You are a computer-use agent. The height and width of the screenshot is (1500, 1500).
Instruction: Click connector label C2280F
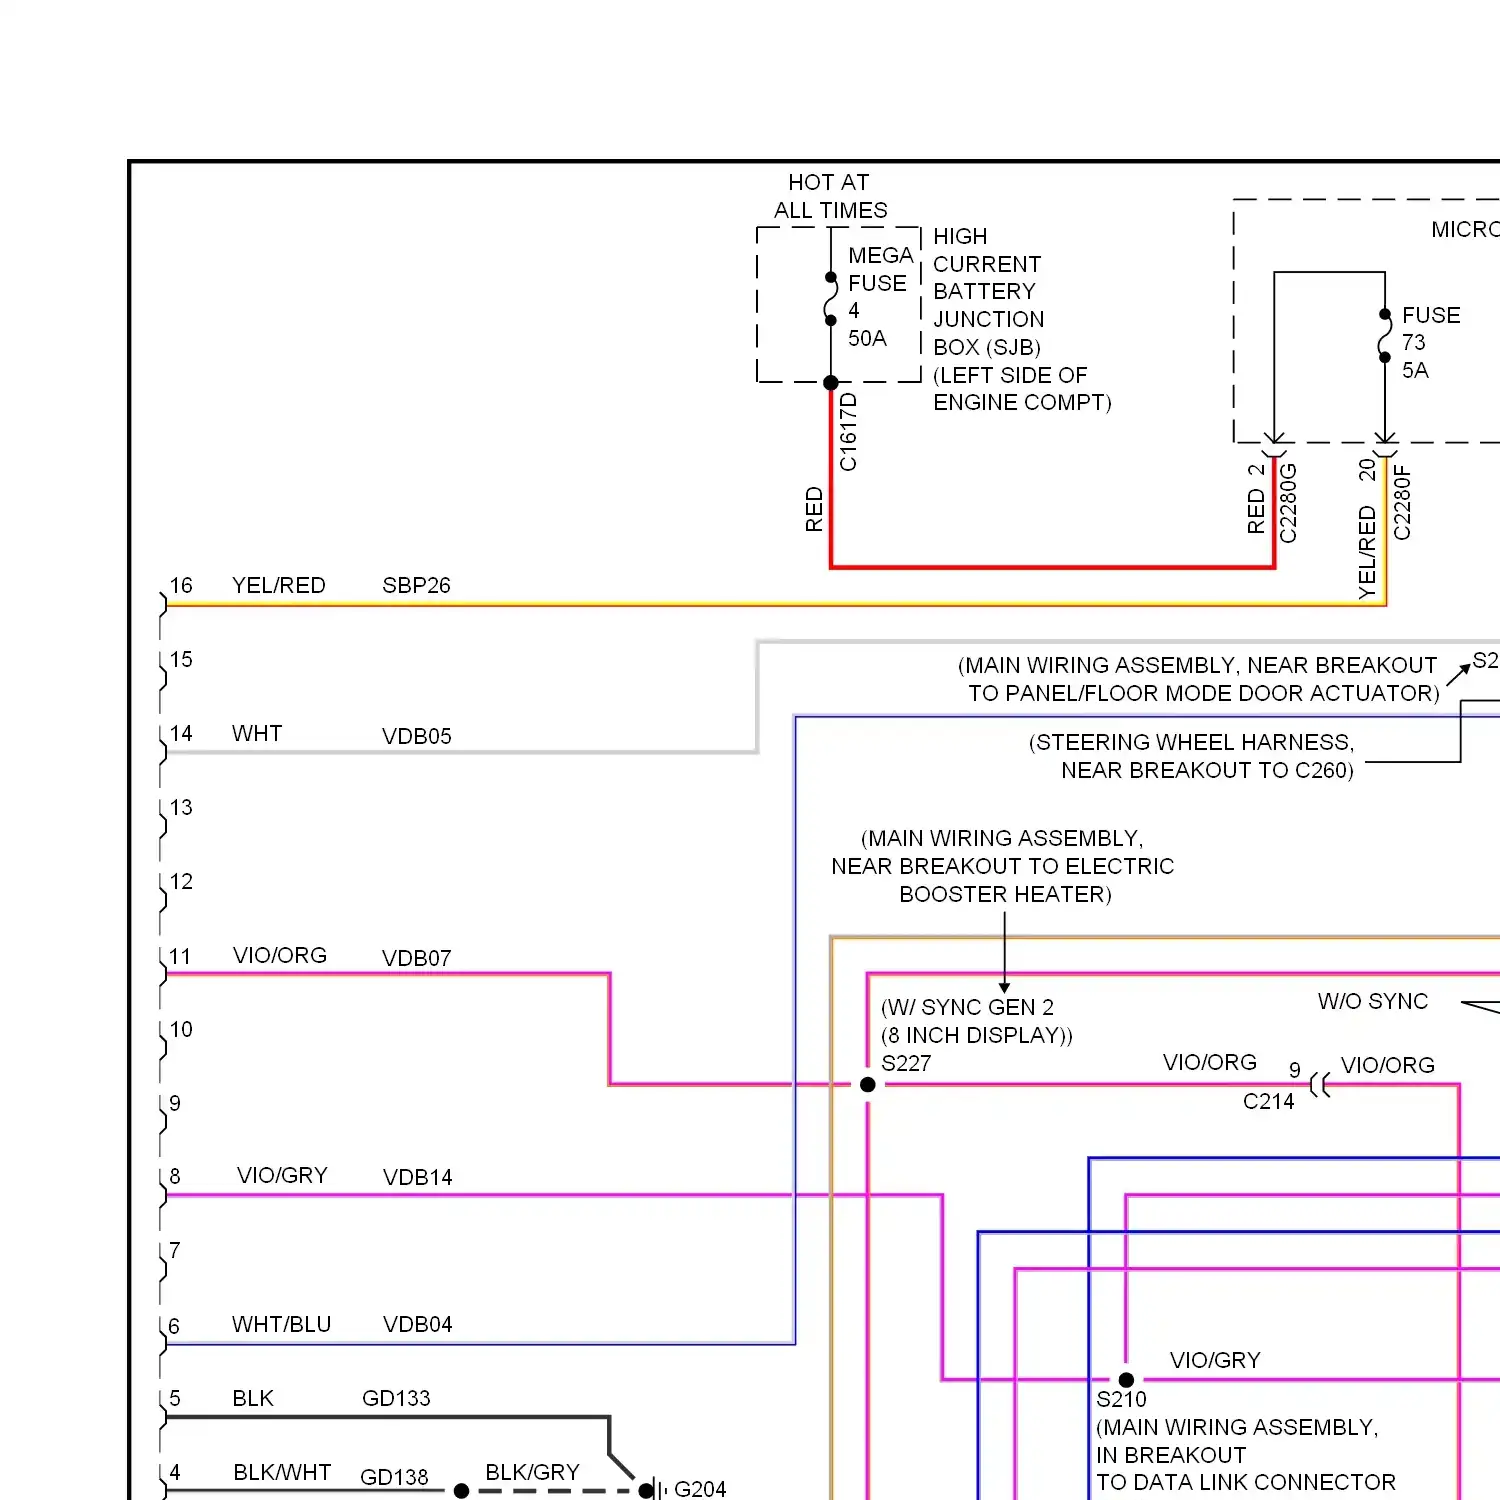pos(1402,503)
